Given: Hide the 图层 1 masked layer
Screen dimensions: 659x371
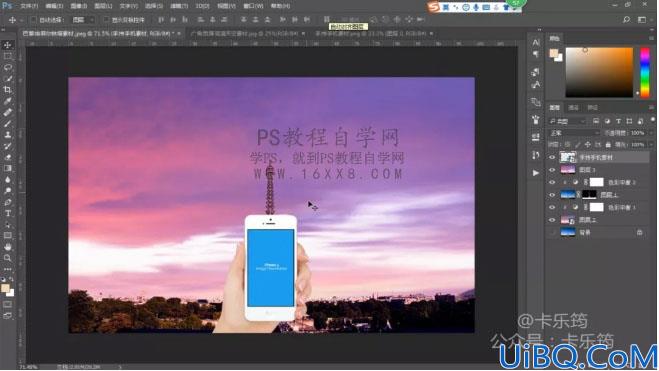Looking at the screenshot, I should 552,195.
